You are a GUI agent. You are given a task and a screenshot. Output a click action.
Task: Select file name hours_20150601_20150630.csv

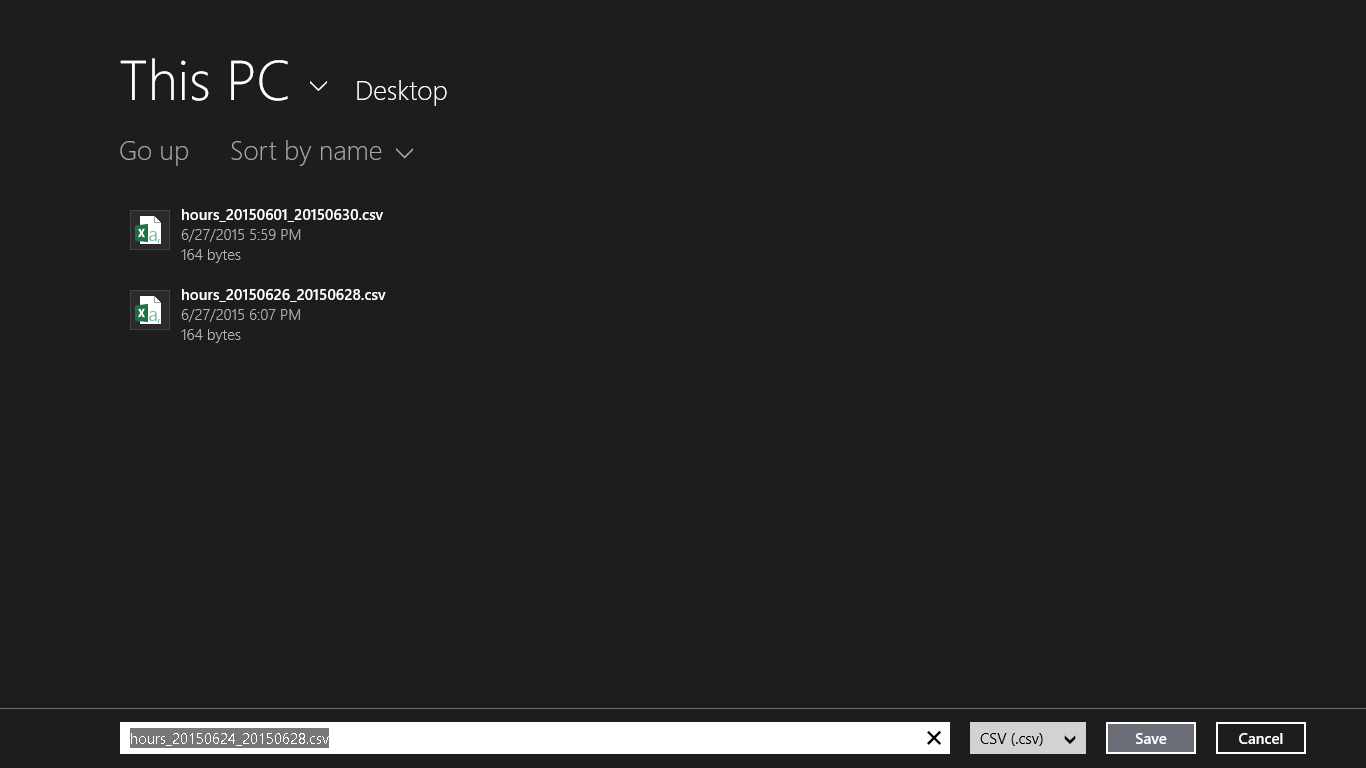coord(282,215)
